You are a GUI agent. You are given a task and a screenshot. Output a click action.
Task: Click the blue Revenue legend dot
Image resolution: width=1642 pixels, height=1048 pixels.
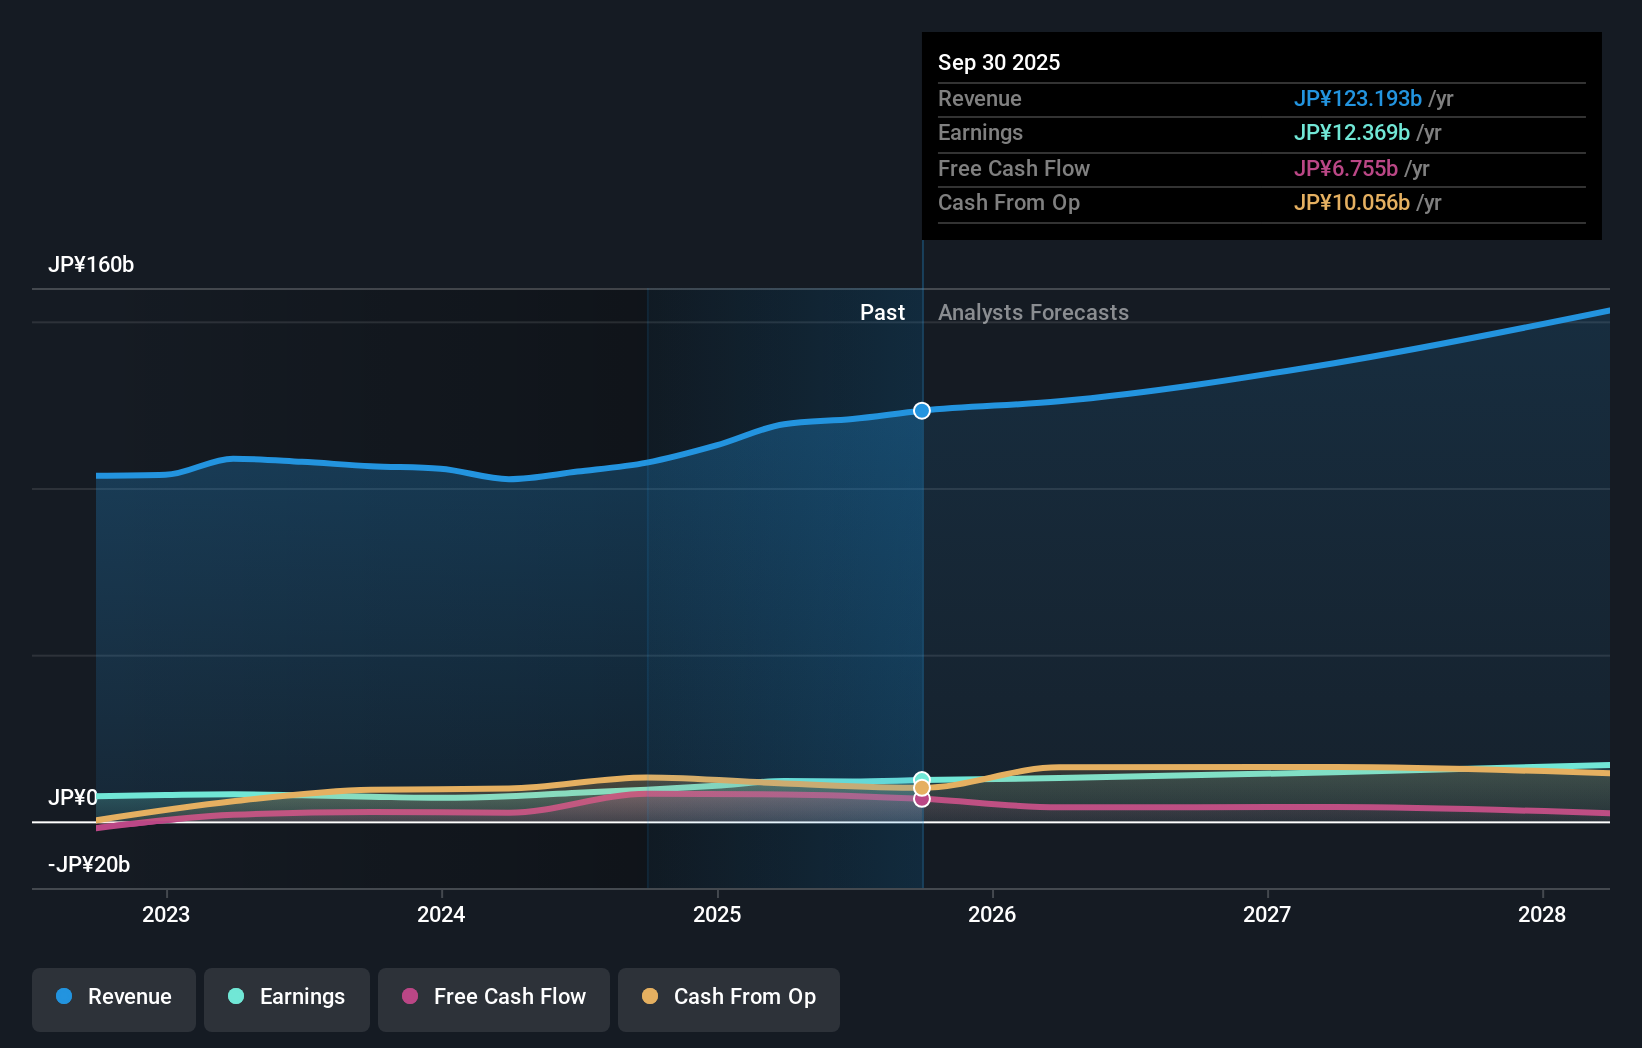[x=64, y=997]
